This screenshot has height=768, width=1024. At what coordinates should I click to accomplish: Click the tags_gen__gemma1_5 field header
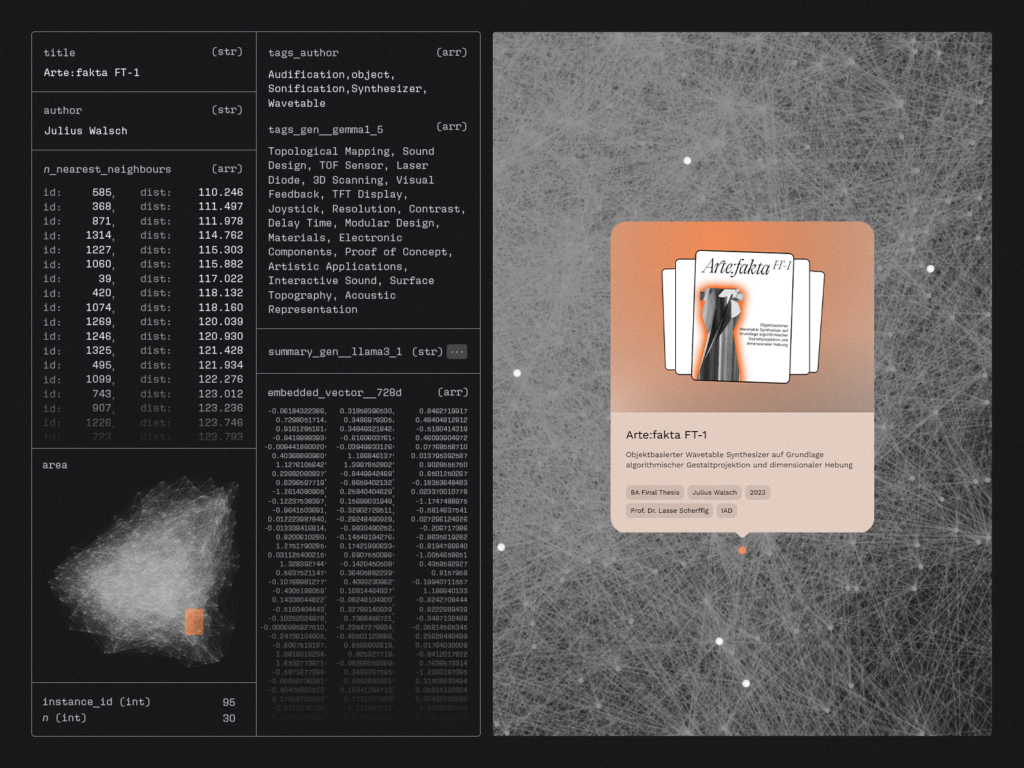click(x=325, y=130)
